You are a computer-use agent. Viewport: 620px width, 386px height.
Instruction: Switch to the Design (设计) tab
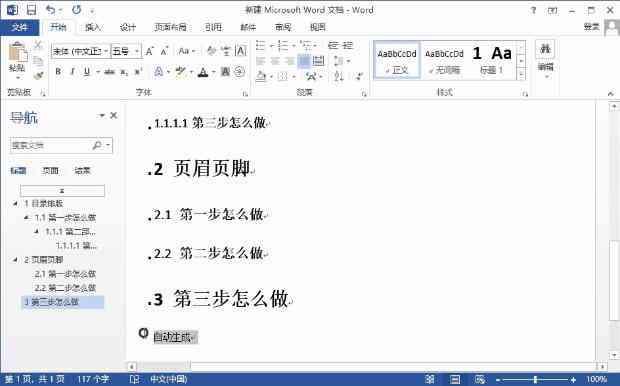click(x=128, y=27)
